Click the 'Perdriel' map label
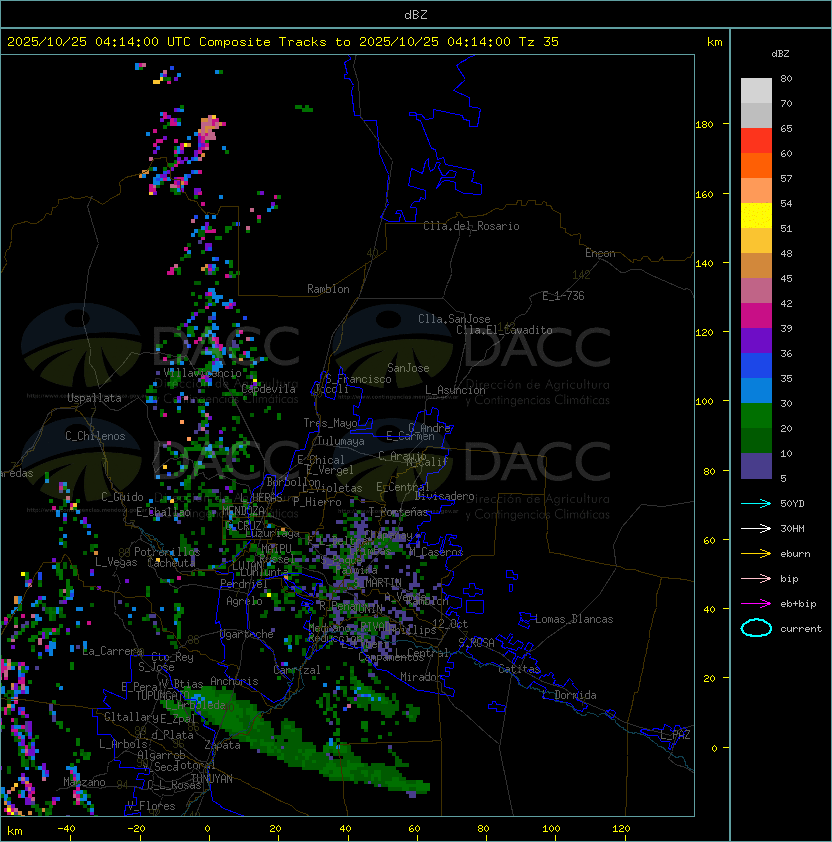Image resolution: width=832 pixels, height=842 pixels. coord(244,584)
